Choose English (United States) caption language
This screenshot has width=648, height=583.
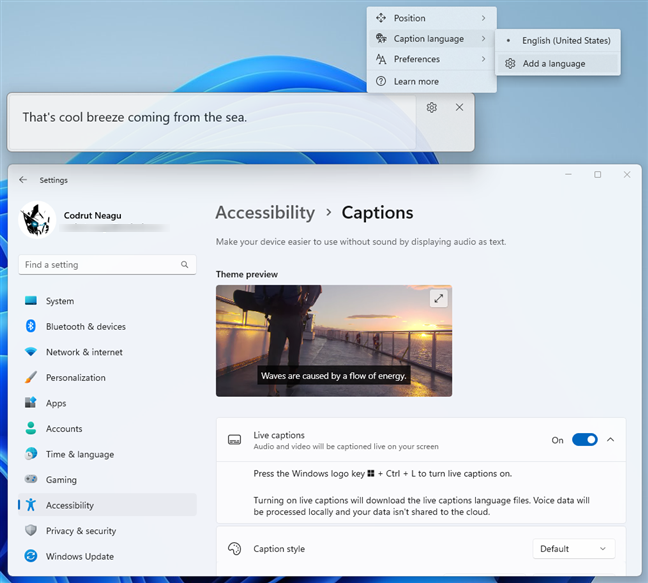[557, 40]
